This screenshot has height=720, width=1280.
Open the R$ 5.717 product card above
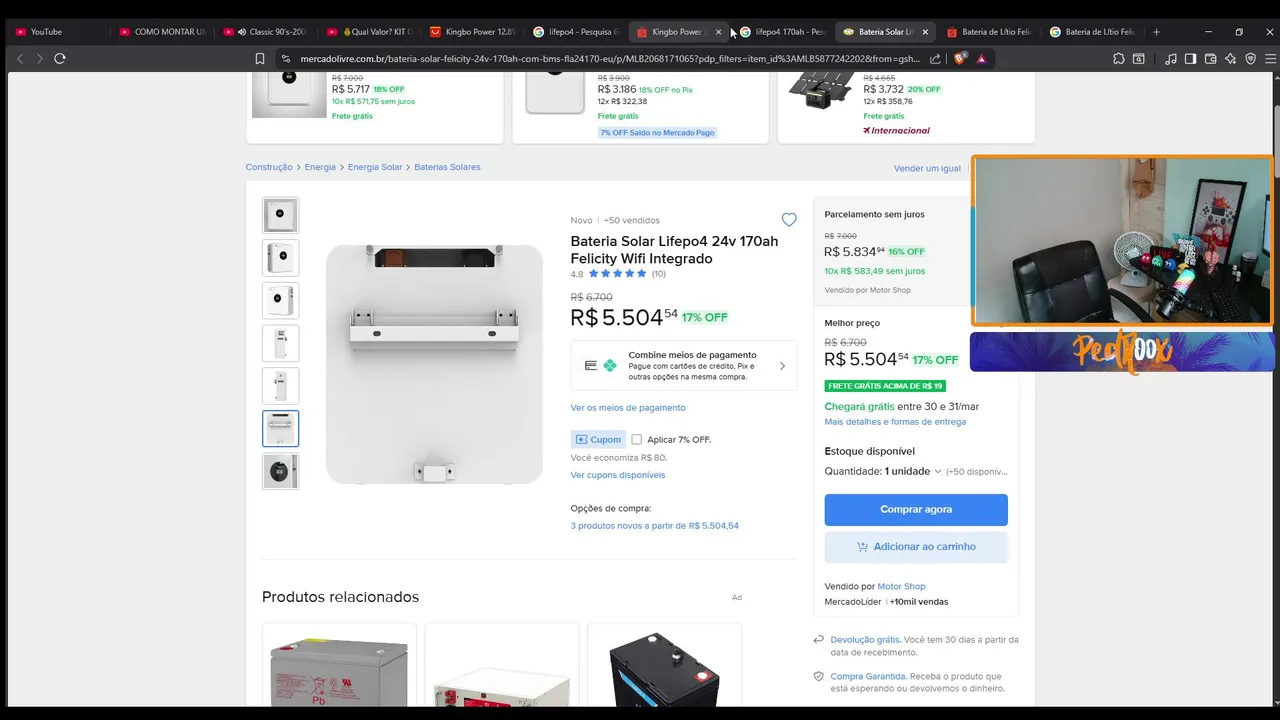(375, 108)
